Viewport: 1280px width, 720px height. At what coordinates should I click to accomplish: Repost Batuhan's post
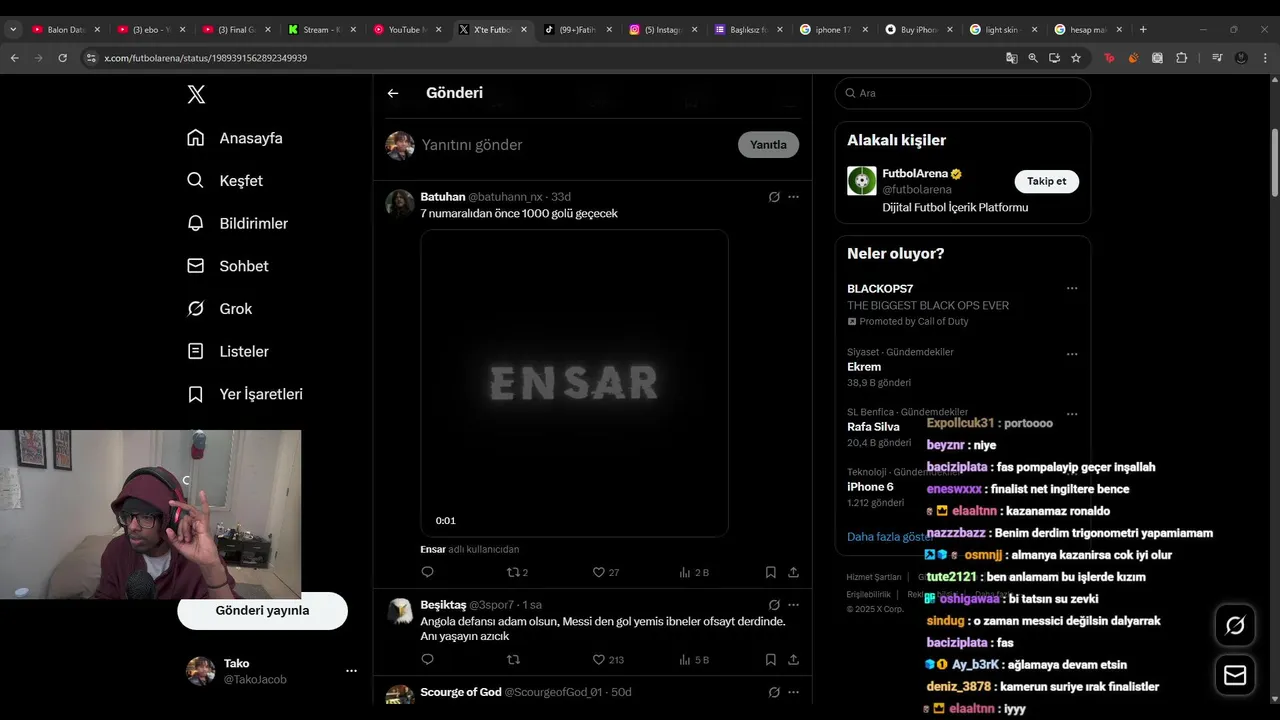pyautogui.click(x=517, y=572)
